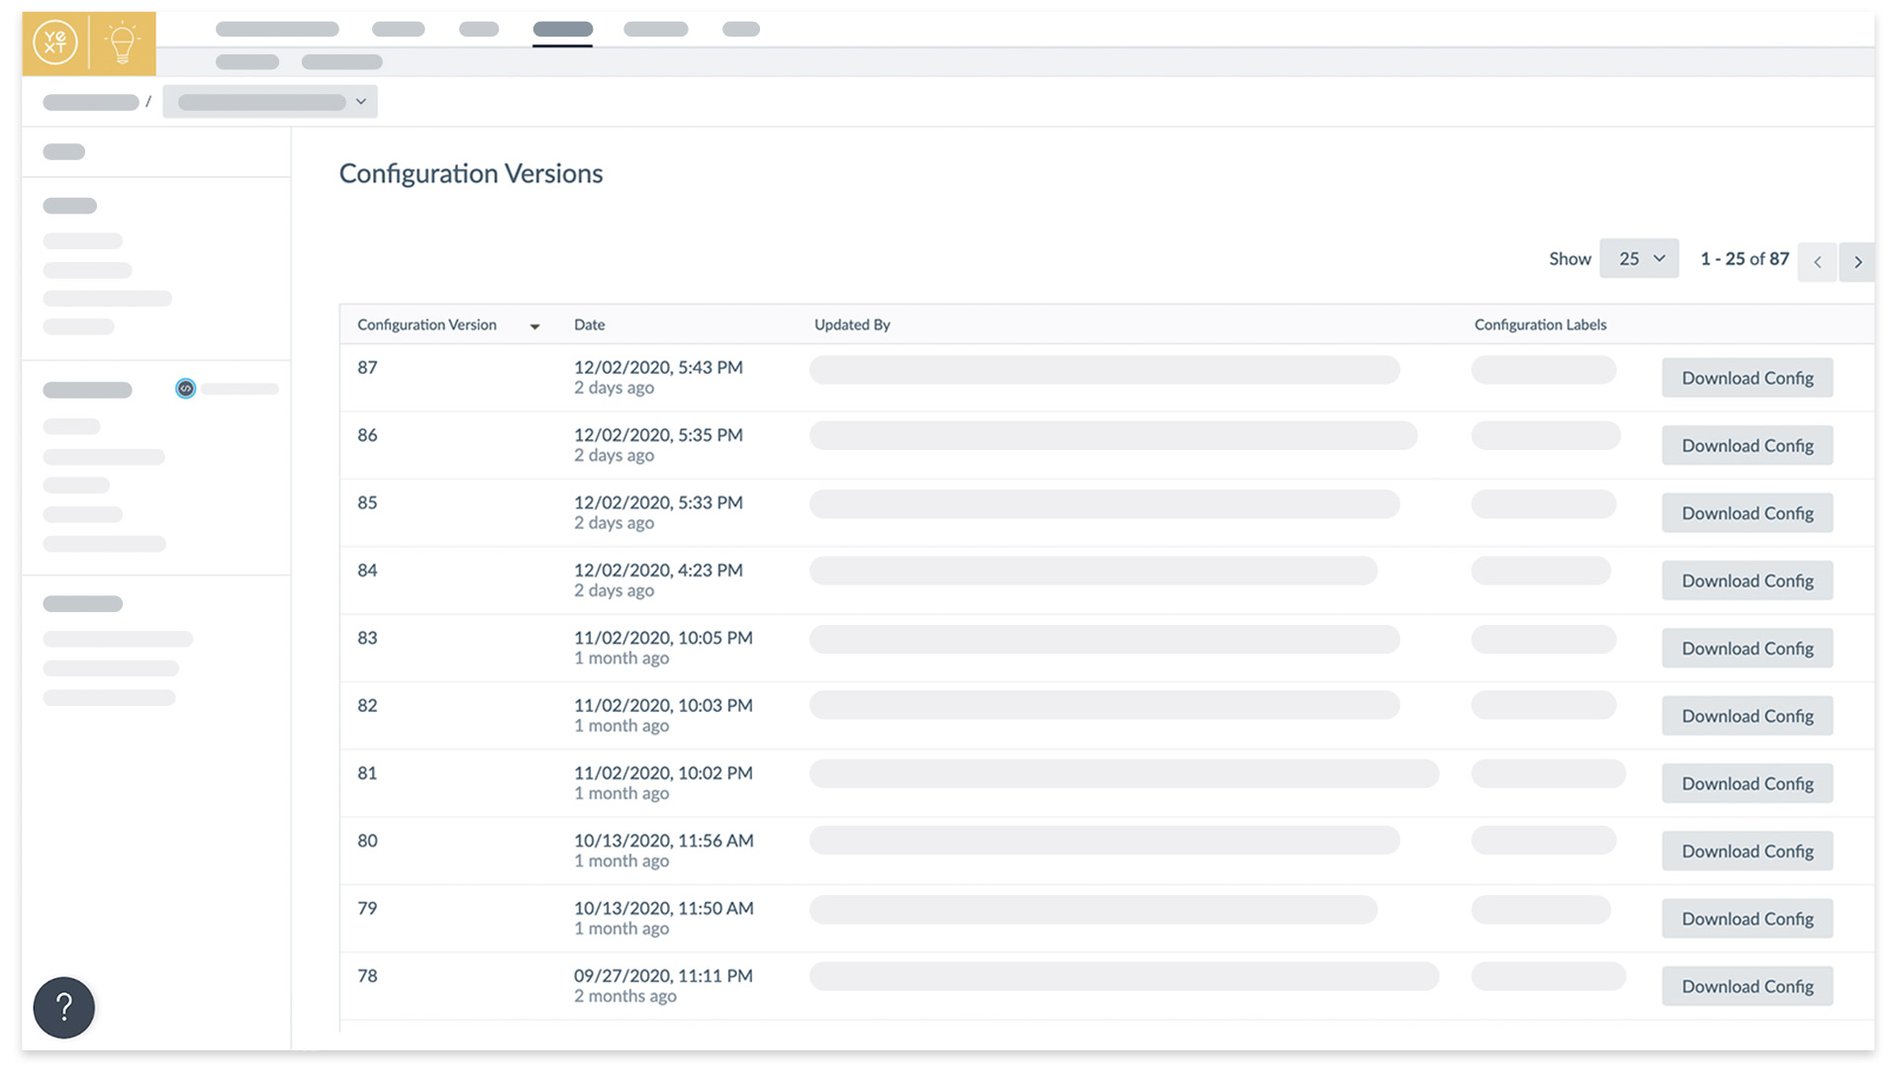Select the active highlighted top navigation tab

(x=562, y=30)
